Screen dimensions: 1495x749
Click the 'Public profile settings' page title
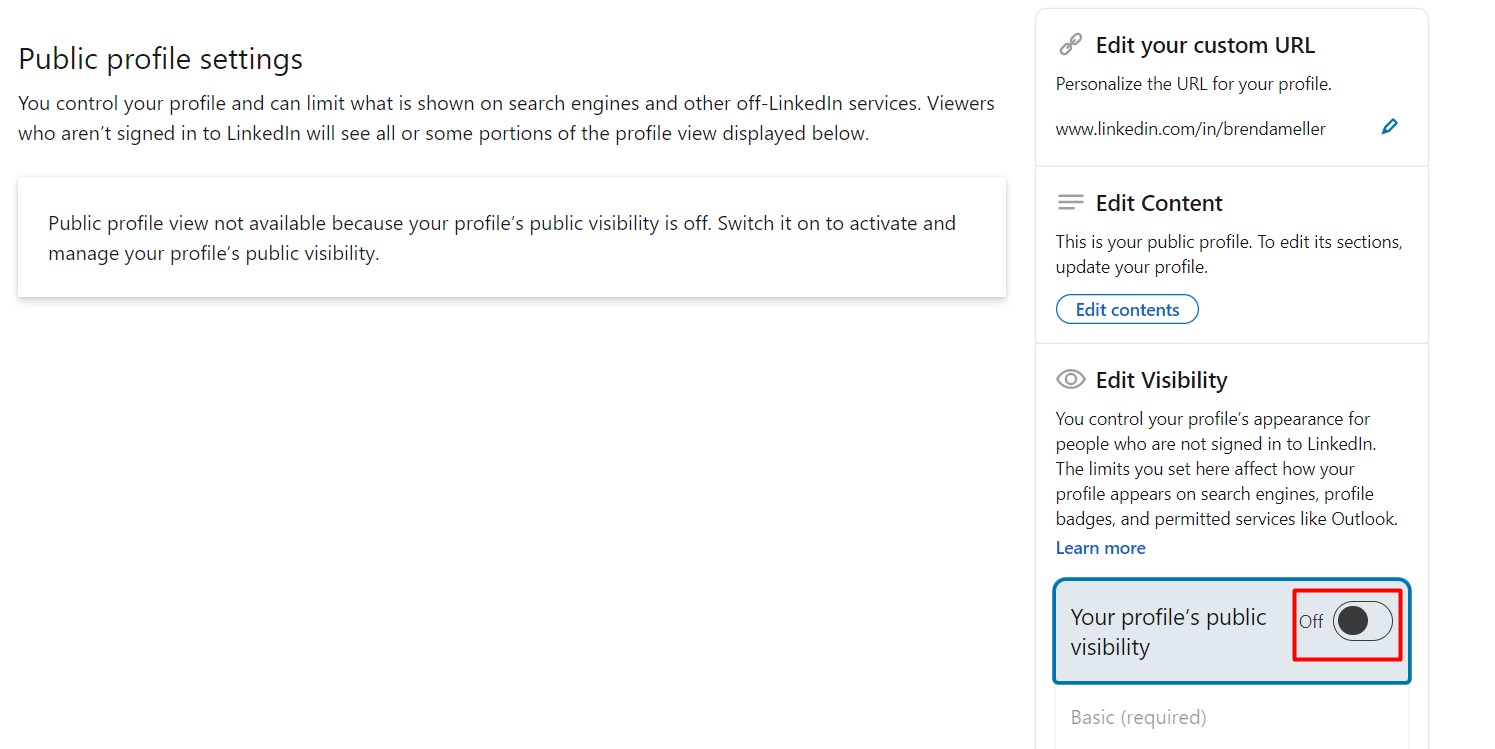pyautogui.click(x=160, y=59)
